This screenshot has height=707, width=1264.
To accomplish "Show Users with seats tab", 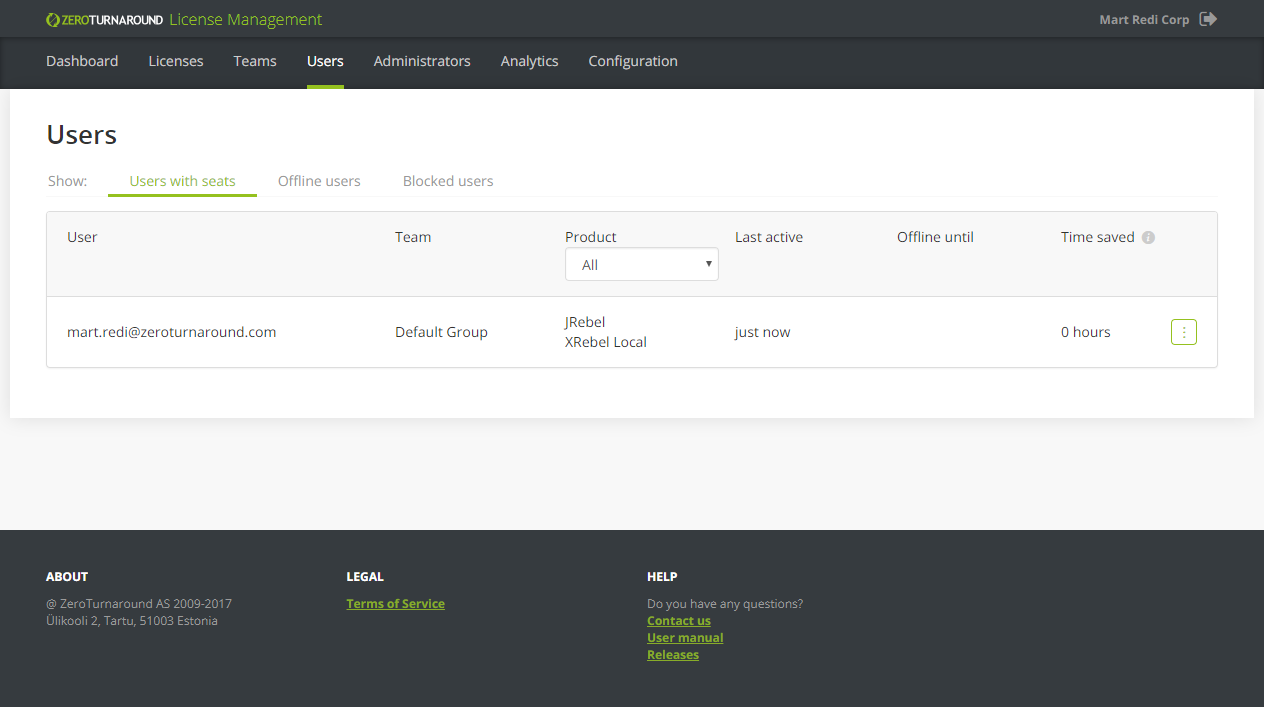I will tap(183, 181).
